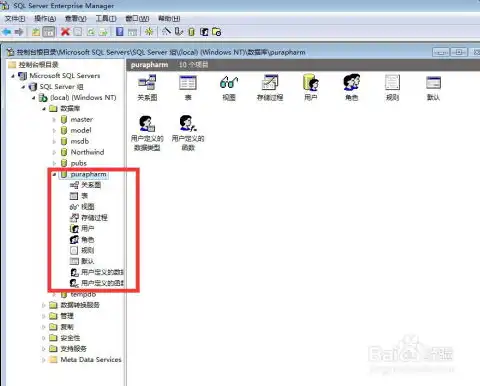Click the Run a Wizard wand icon
The height and width of the screenshot is (386, 480).
click(x=166, y=32)
